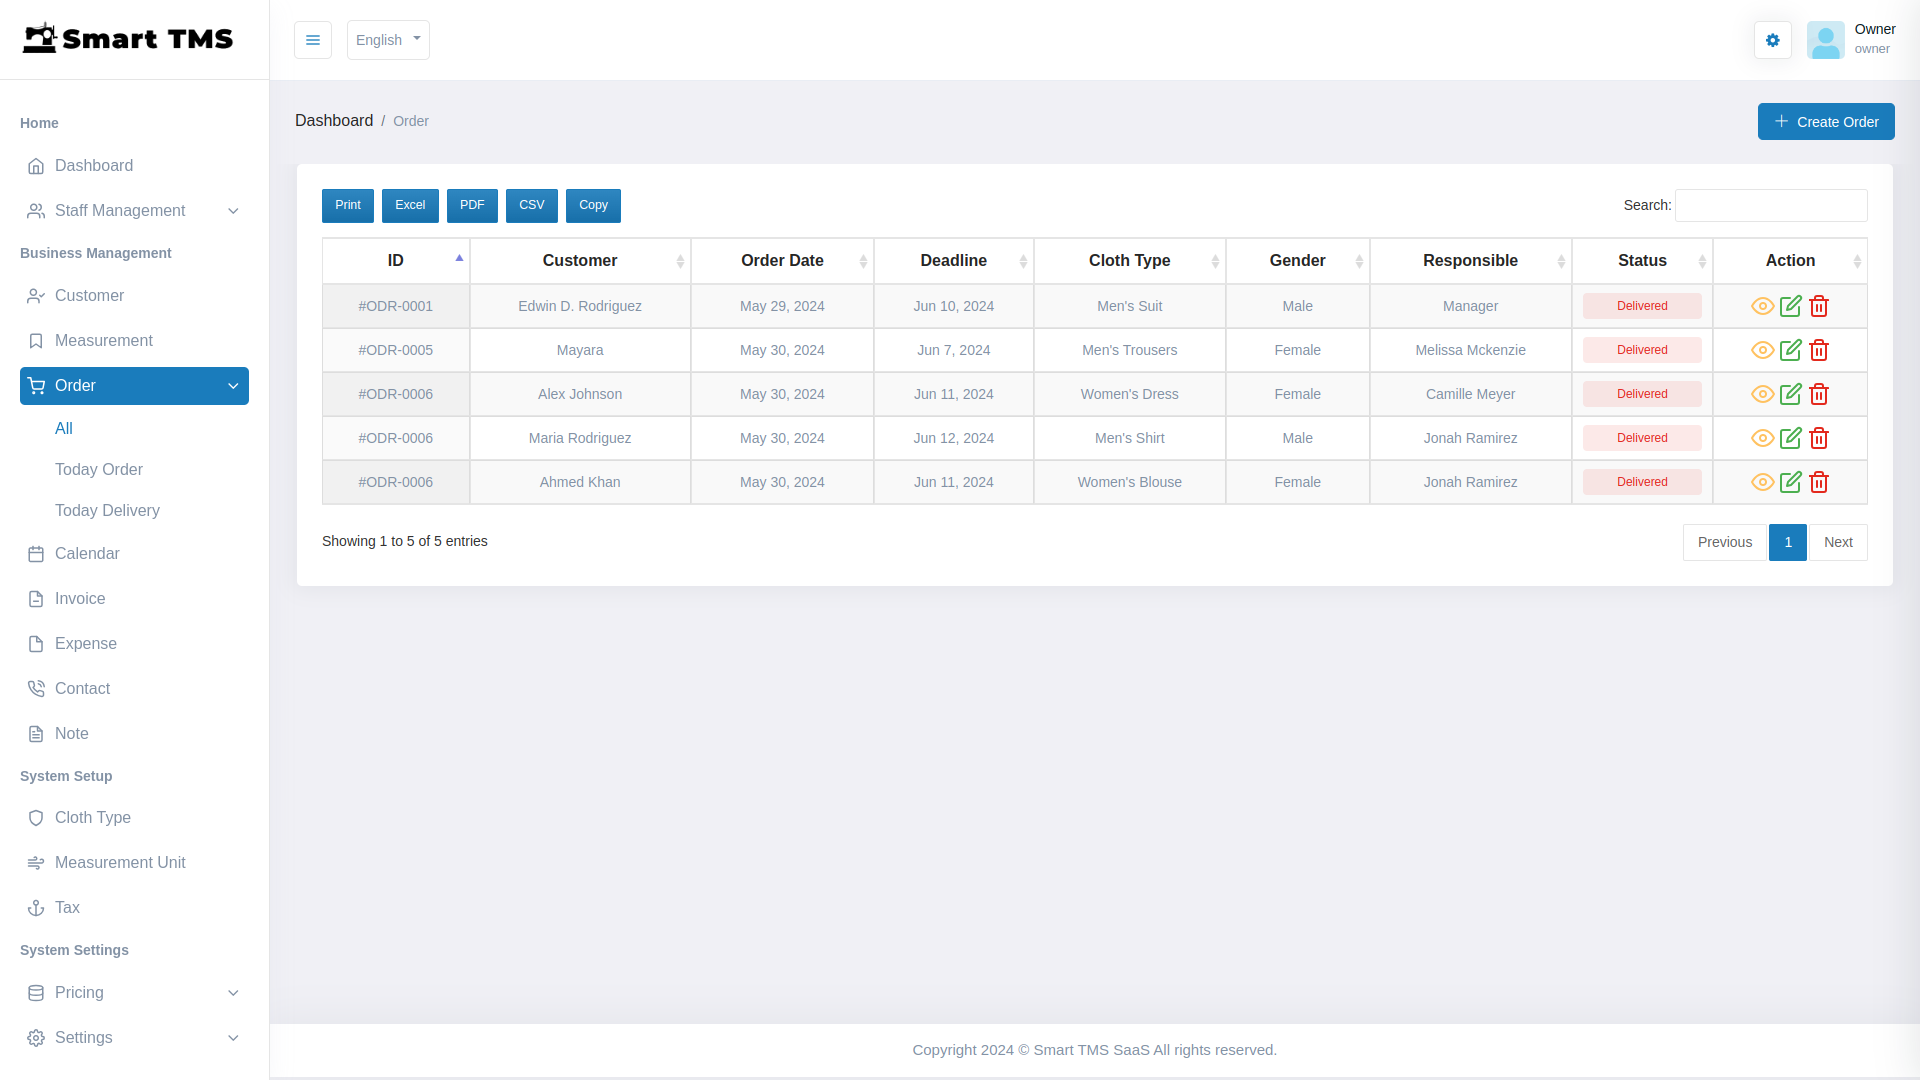Open the gear settings icon in header
The height and width of the screenshot is (1080, 1920).
click(x=1772, y=40)
